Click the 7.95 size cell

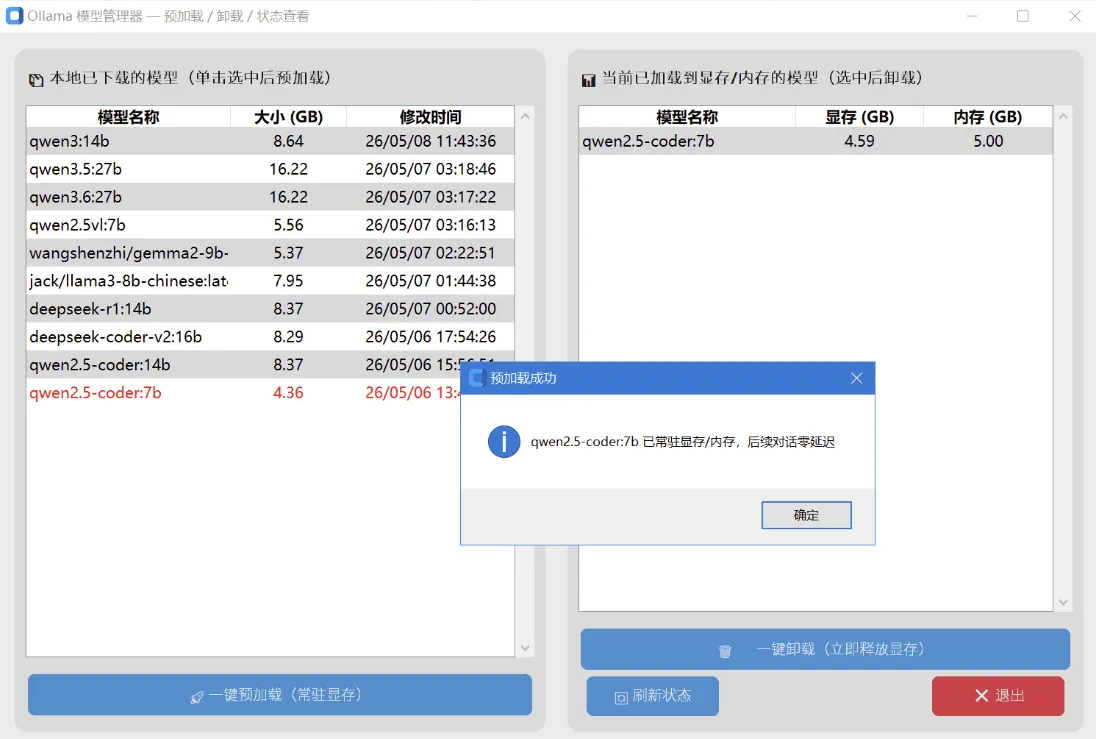(x=288, y=281)
